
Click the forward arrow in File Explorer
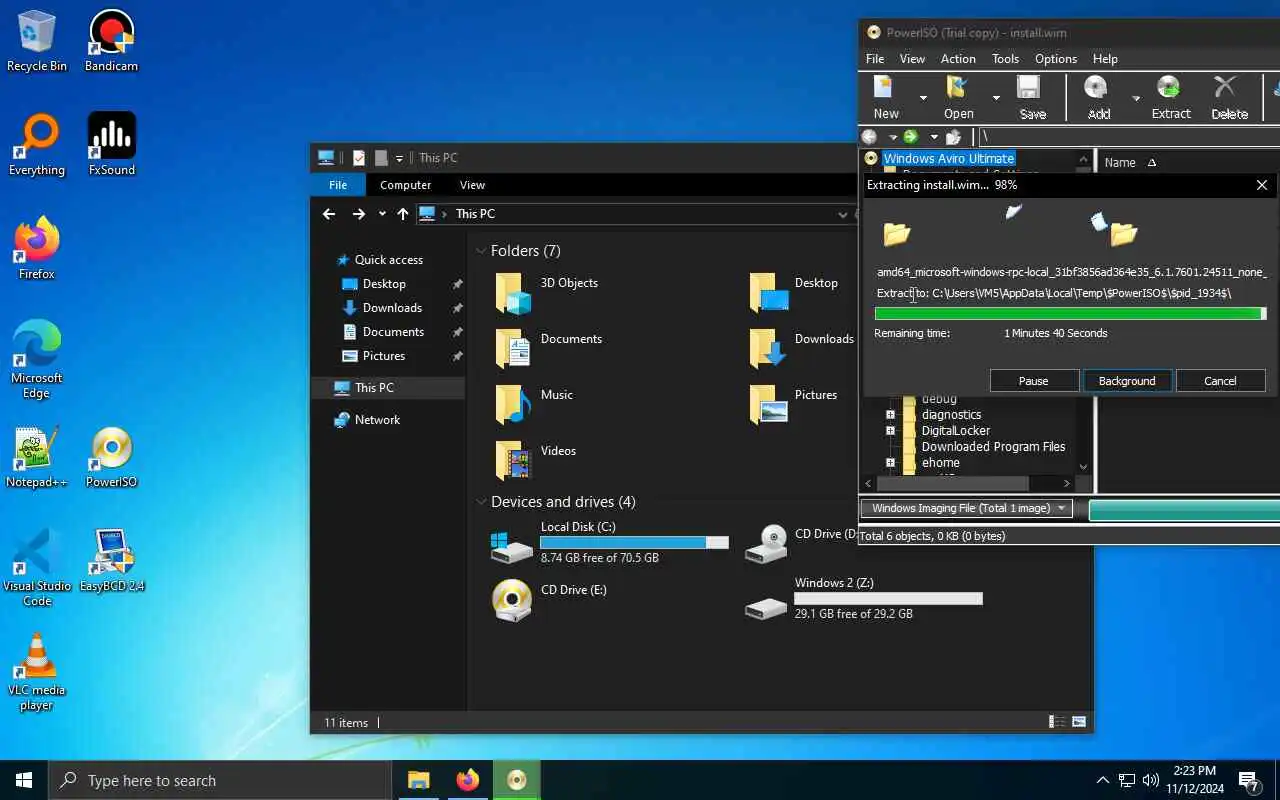(358, 214)
